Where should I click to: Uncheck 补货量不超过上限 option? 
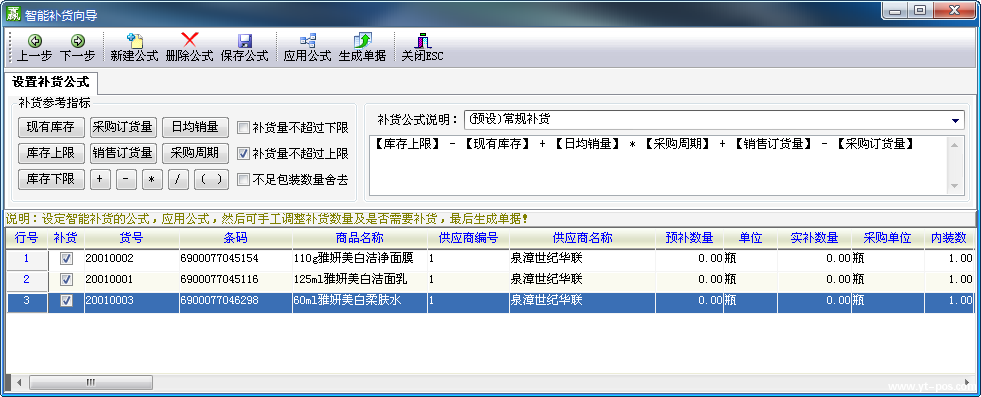point(243,153)
